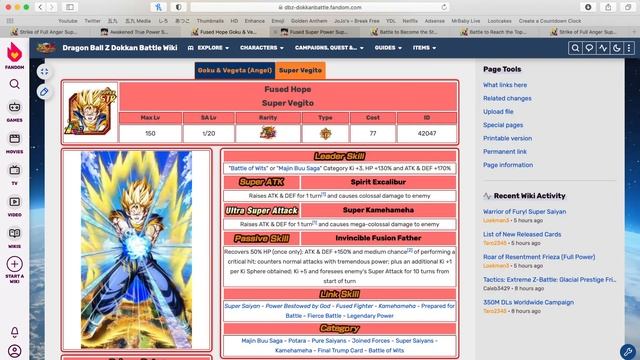Select the Super Vegito tab
This screenshot has height=360, width=640.
click(300, 70)
